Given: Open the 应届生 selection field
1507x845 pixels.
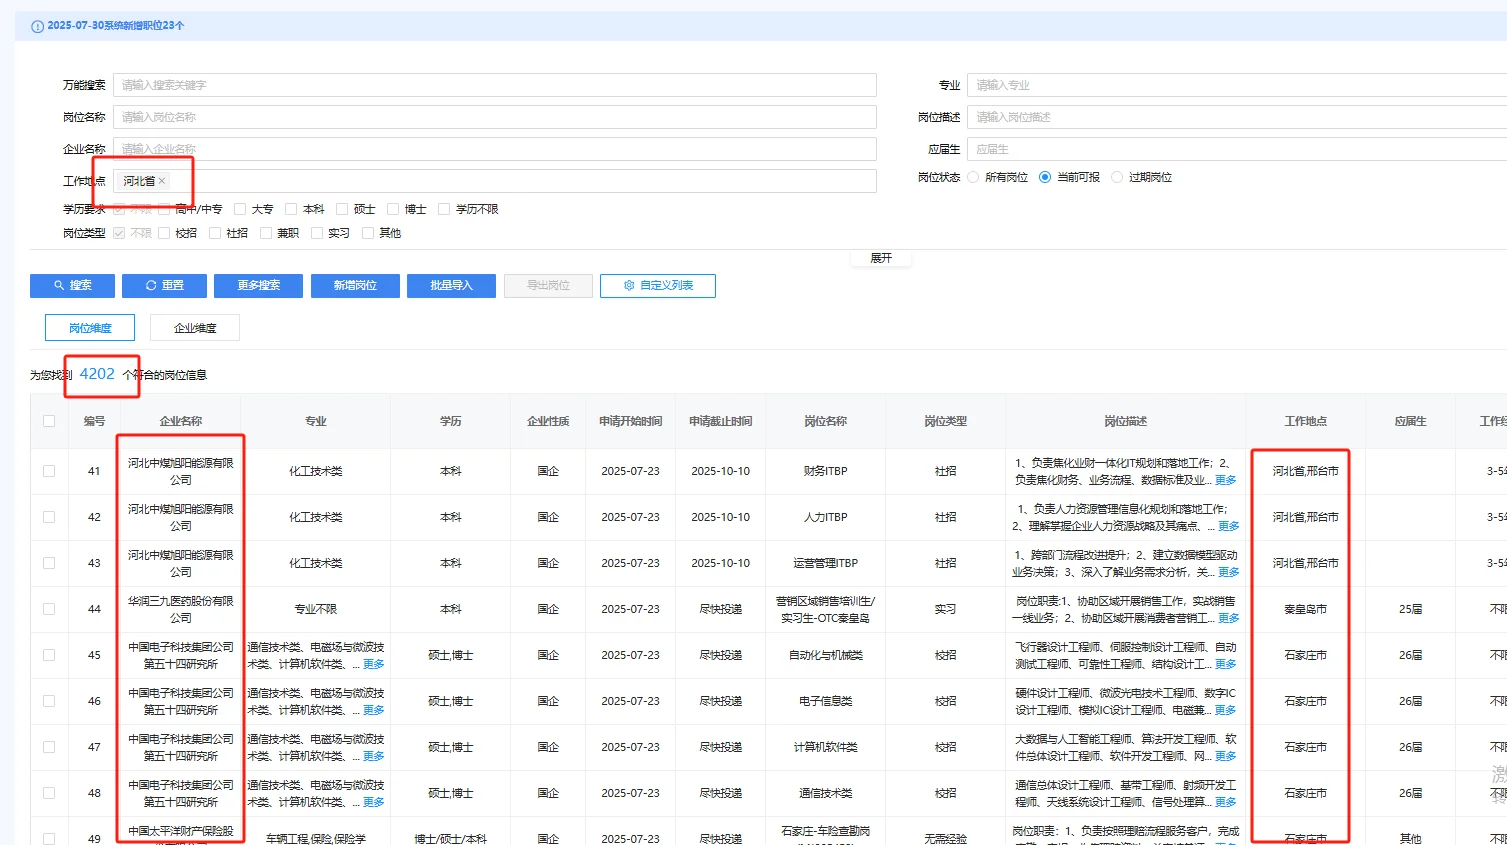Looking at the screenshot, I should point(1237,149).
